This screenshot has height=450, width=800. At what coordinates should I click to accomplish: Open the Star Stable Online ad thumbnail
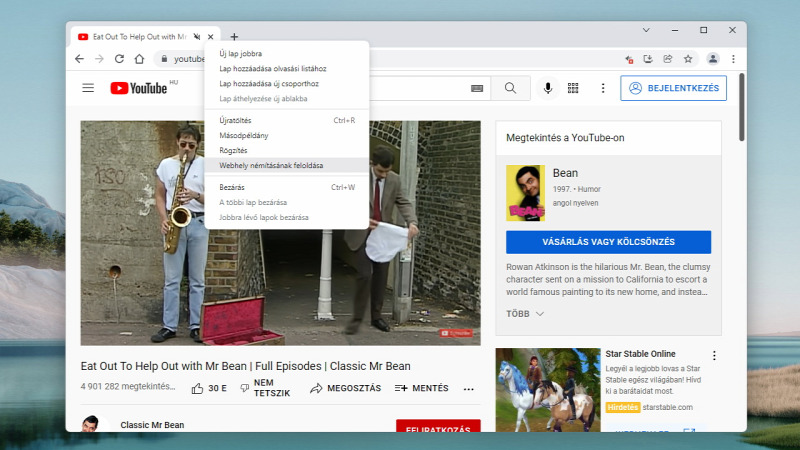(x=547, y=390)
